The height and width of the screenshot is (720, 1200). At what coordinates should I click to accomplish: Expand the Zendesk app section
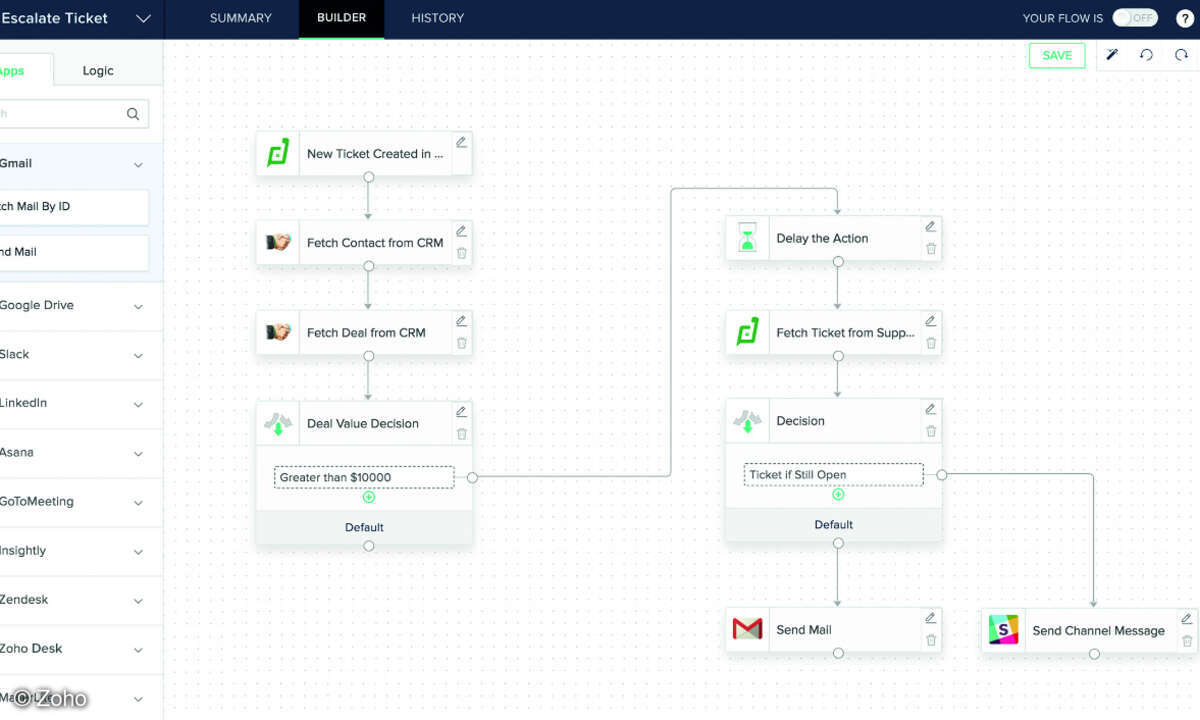pos(138,600)
